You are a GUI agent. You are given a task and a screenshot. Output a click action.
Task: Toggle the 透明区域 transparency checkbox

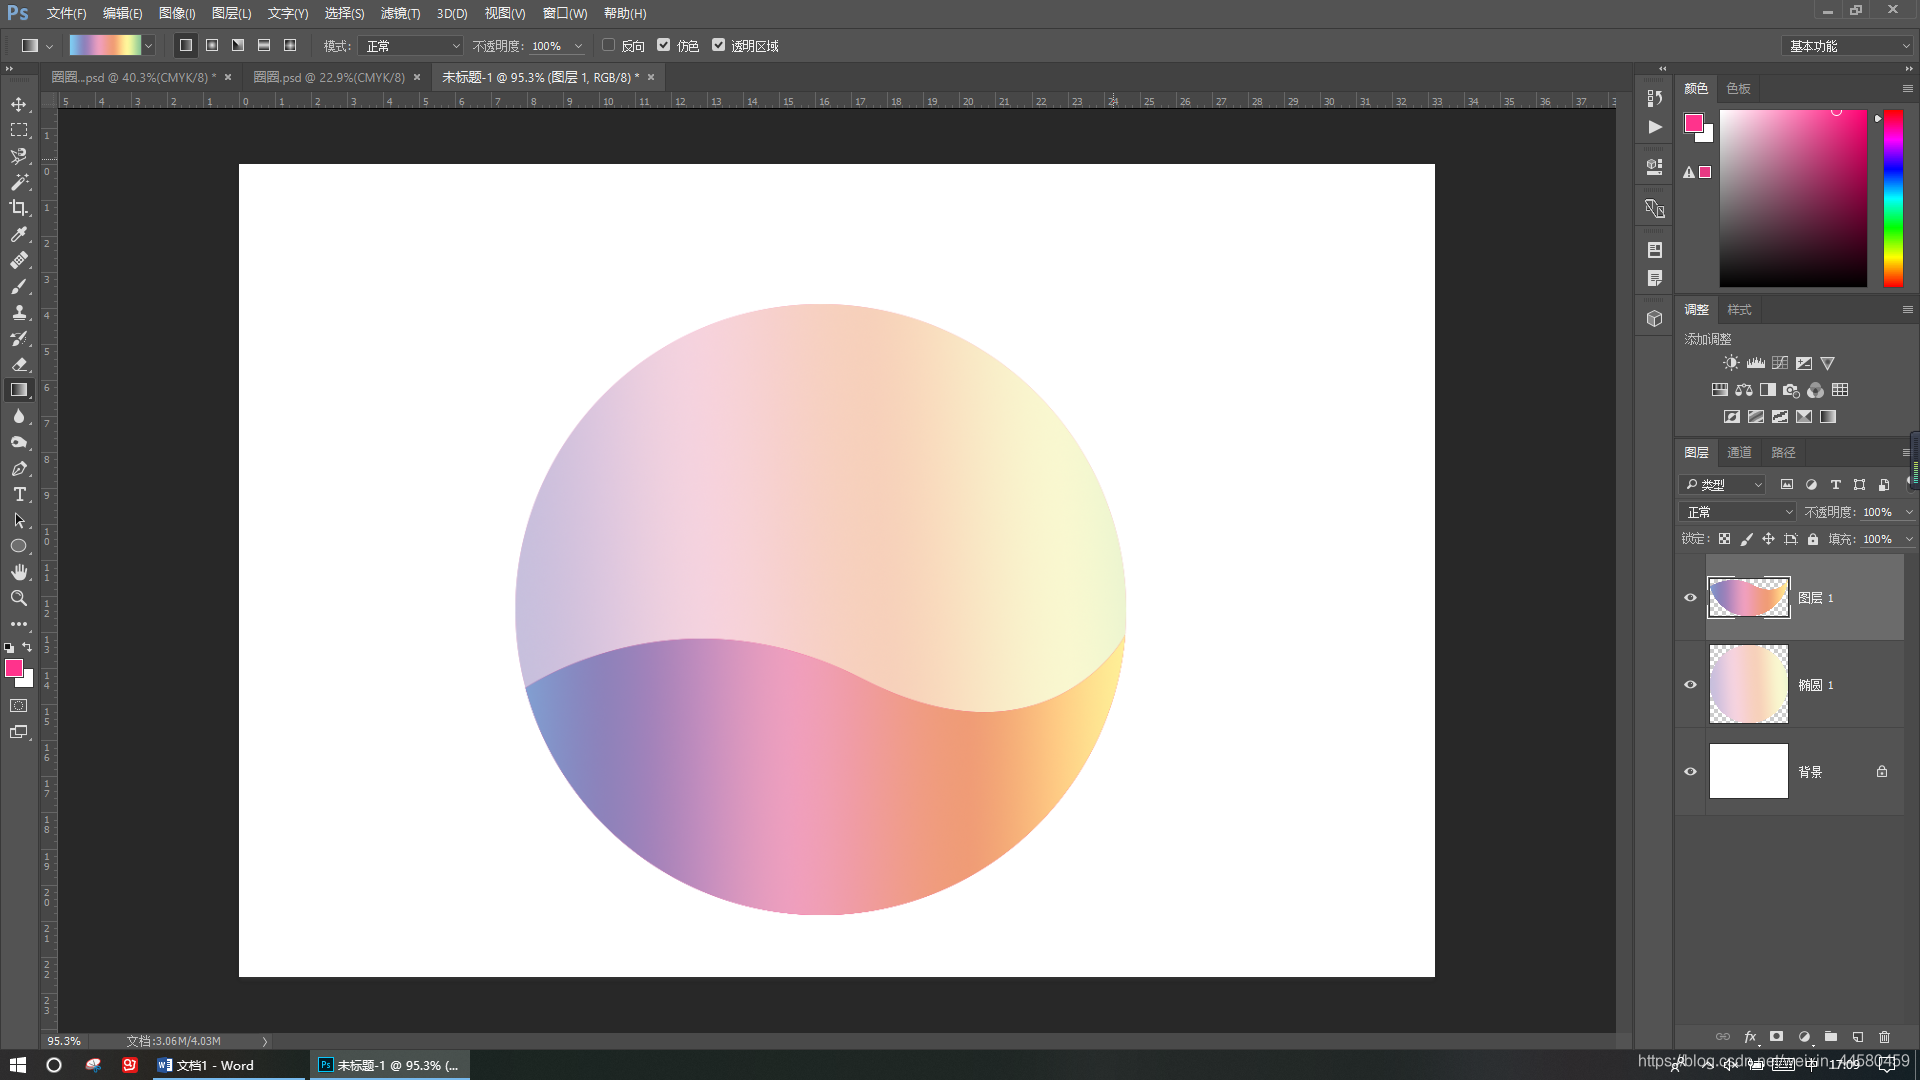(x=718, y=45)
